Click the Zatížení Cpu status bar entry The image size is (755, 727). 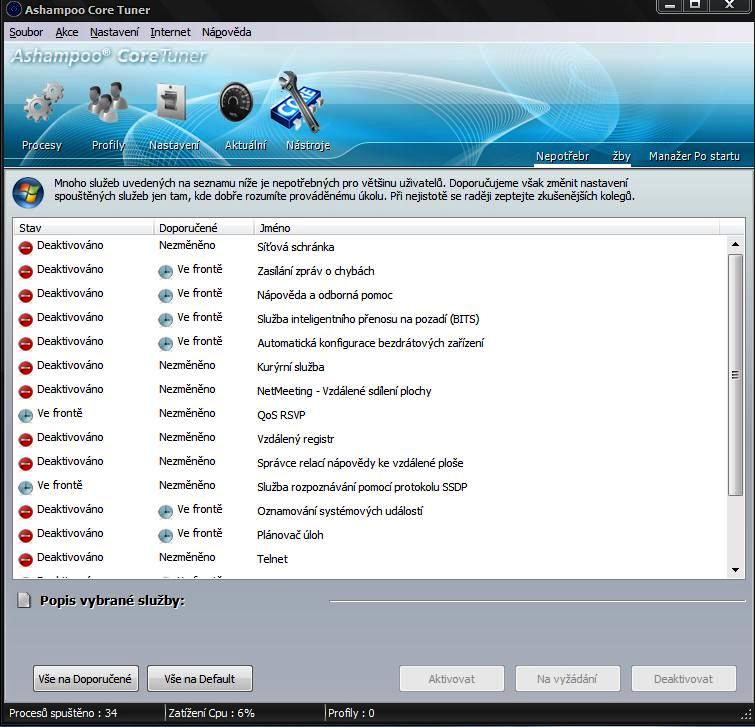pos(211,713)
